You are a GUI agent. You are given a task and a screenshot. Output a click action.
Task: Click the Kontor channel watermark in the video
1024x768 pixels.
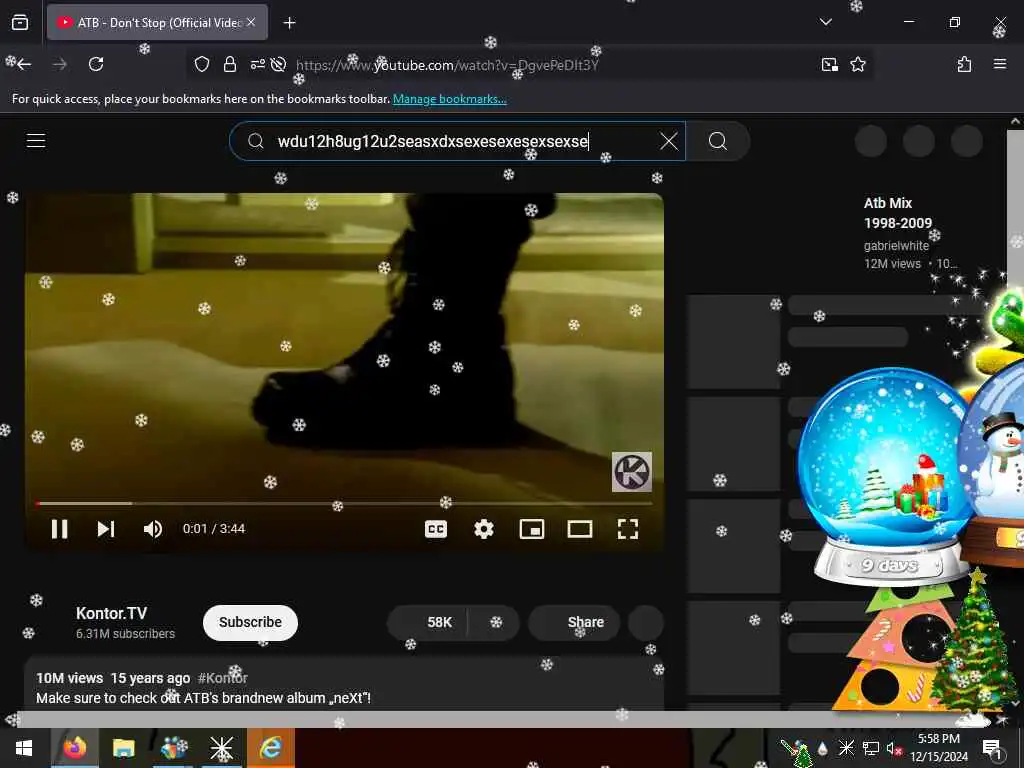pyautogui.click(x=632, y=472)
